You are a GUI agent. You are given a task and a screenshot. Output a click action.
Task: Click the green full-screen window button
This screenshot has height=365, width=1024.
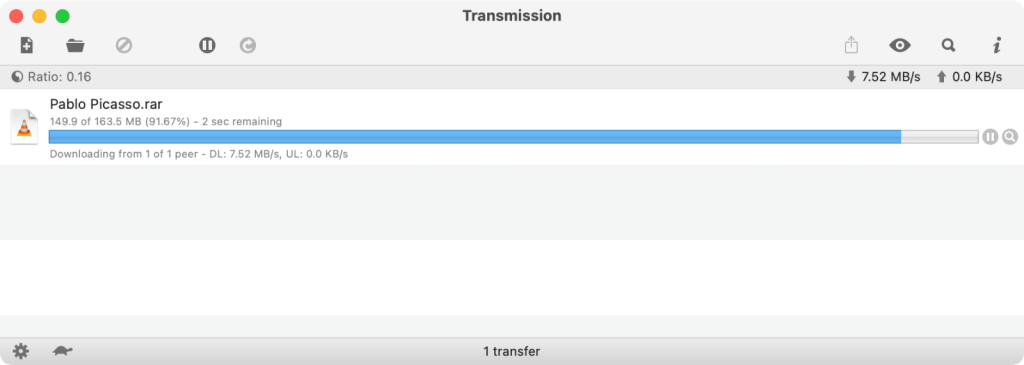click(x=63, y=16)
